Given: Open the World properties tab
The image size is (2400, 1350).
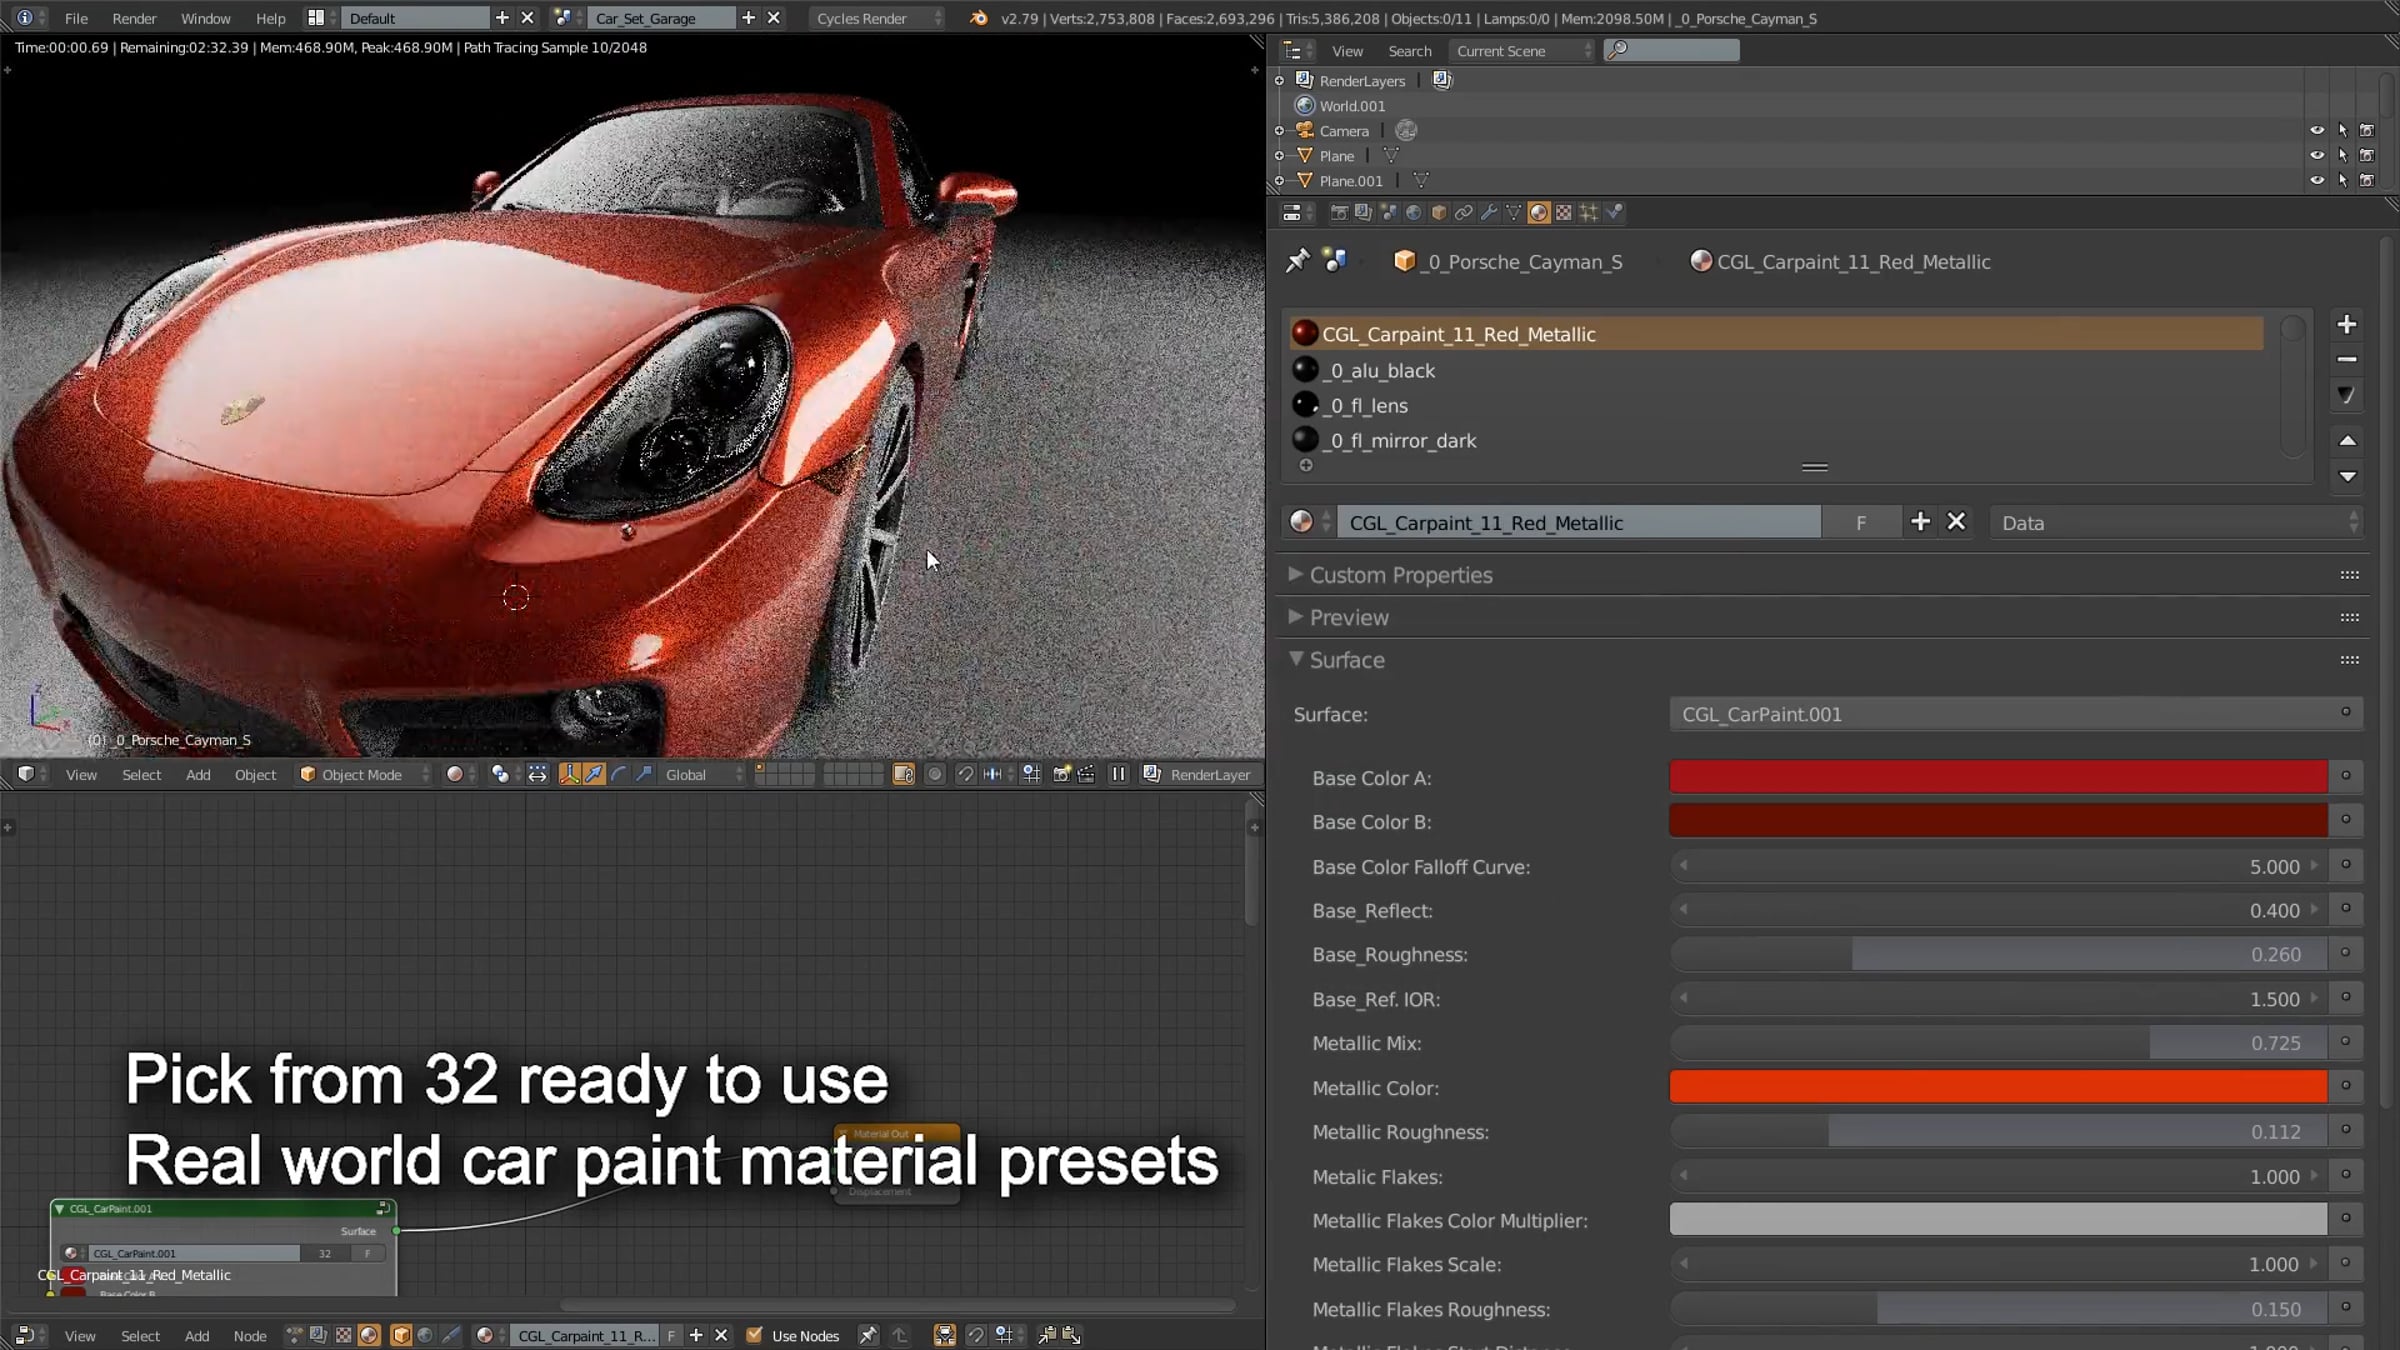Looking at the screenshot, I should pyautogui.click(x=1414, y=212).
